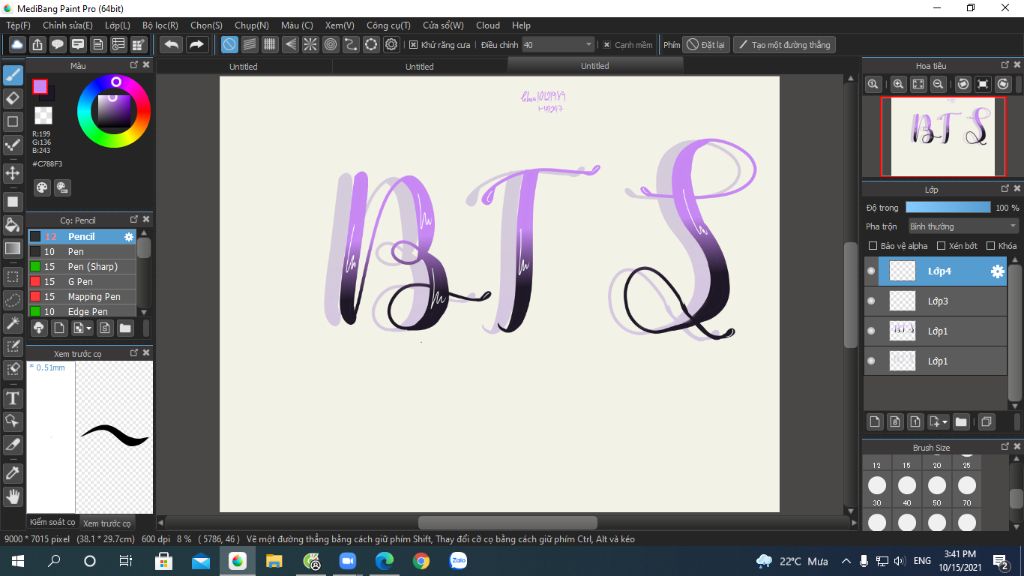The width and height of the screenshot is (1024, 576).
Task: Select the Move tool
Action: coord(13,173)
